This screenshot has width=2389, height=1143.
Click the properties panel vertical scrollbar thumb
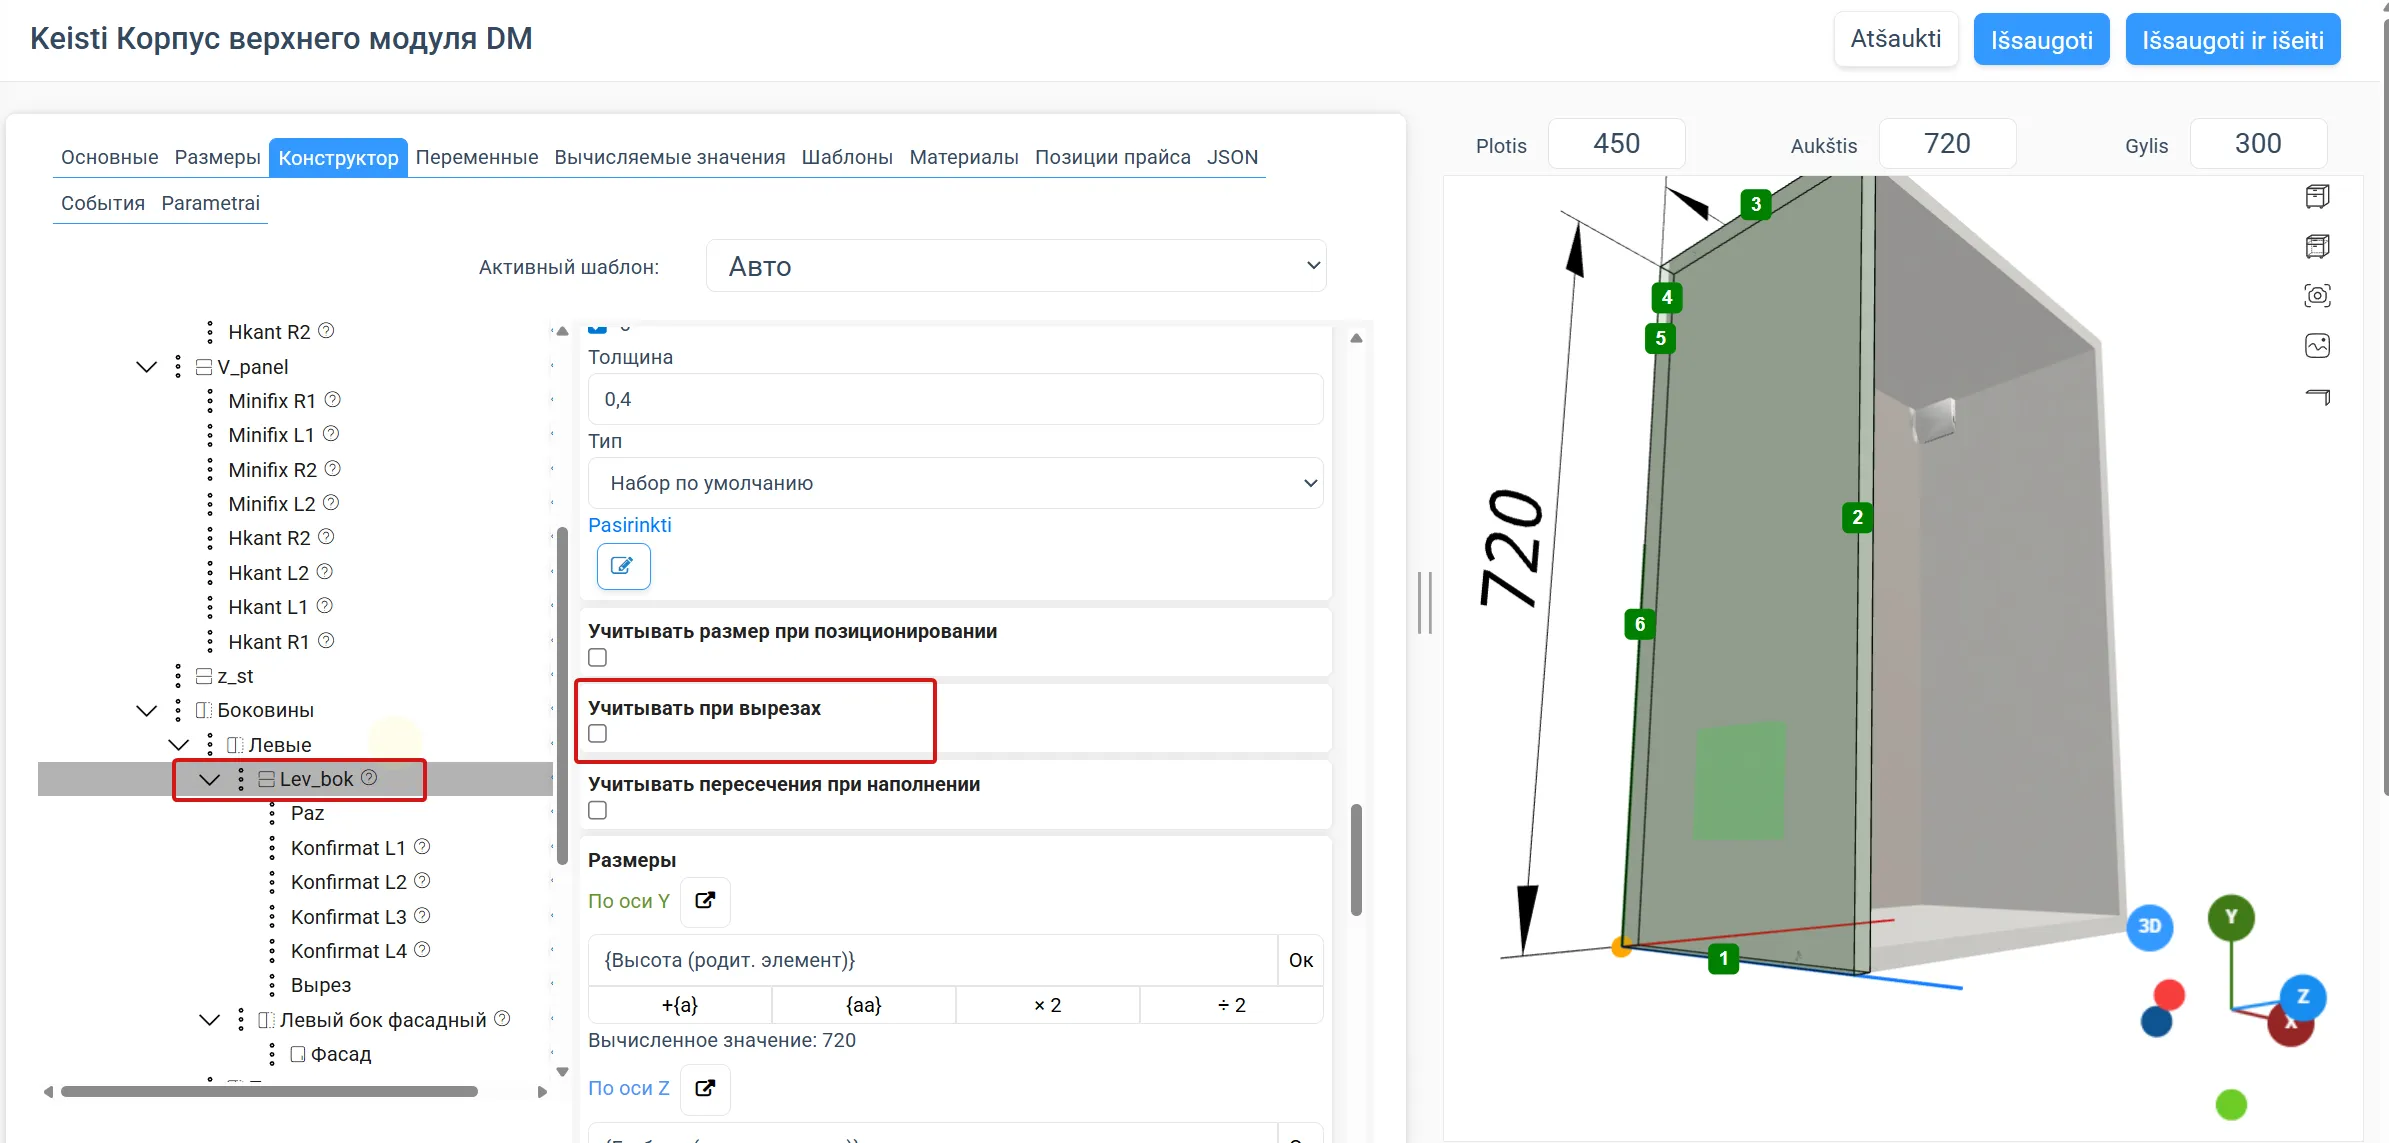(1356, 860)
